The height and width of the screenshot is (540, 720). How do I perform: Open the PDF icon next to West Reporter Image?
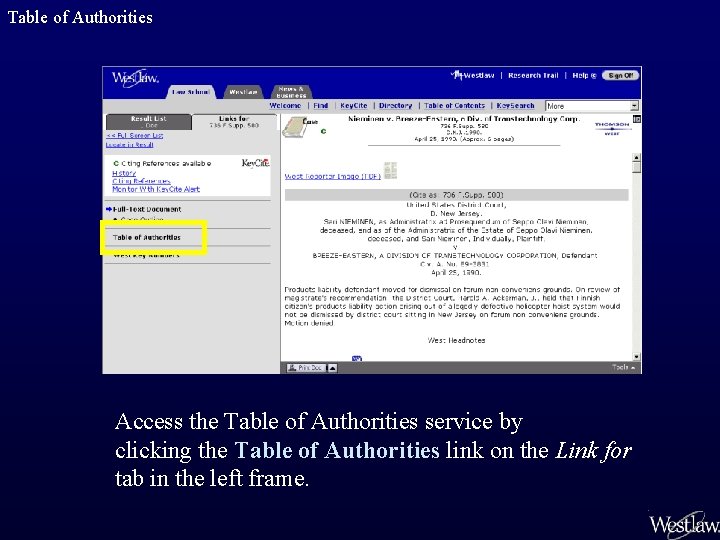pyautogui.click(x=390, y=170)
